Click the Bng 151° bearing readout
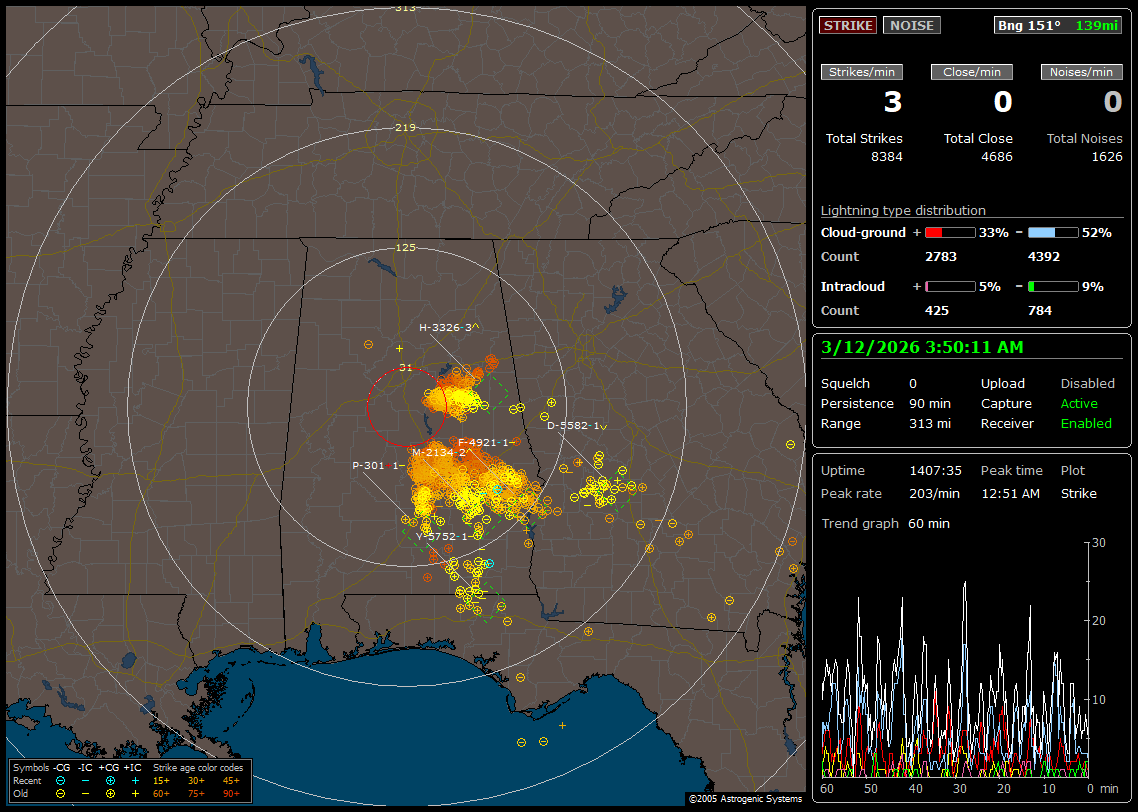Screen dimensions: 1138x812 [x=1029, y=25]
